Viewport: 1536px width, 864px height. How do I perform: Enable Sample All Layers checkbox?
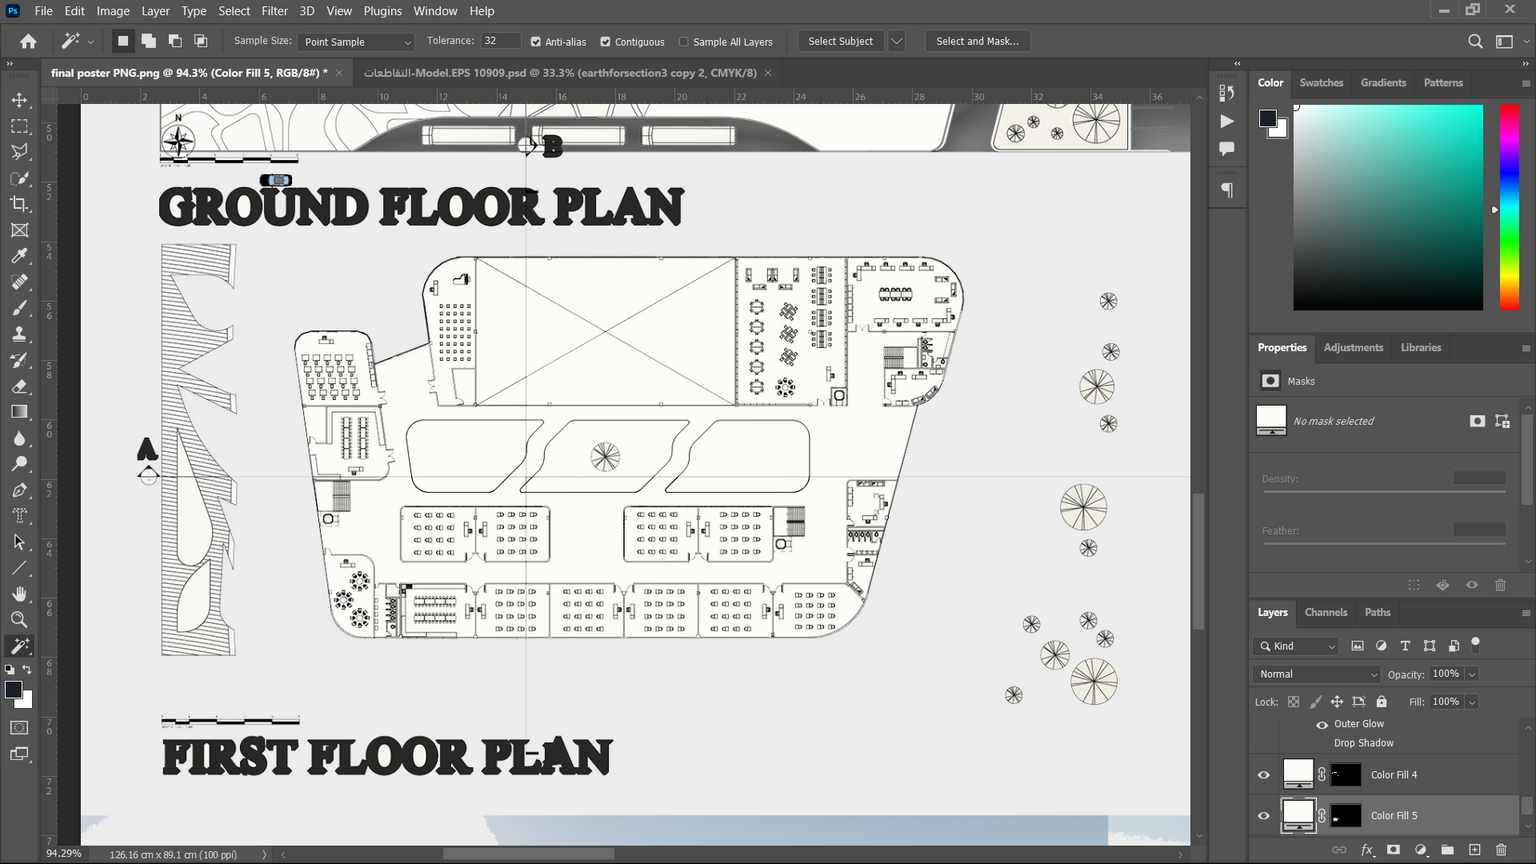pos(684,42)
